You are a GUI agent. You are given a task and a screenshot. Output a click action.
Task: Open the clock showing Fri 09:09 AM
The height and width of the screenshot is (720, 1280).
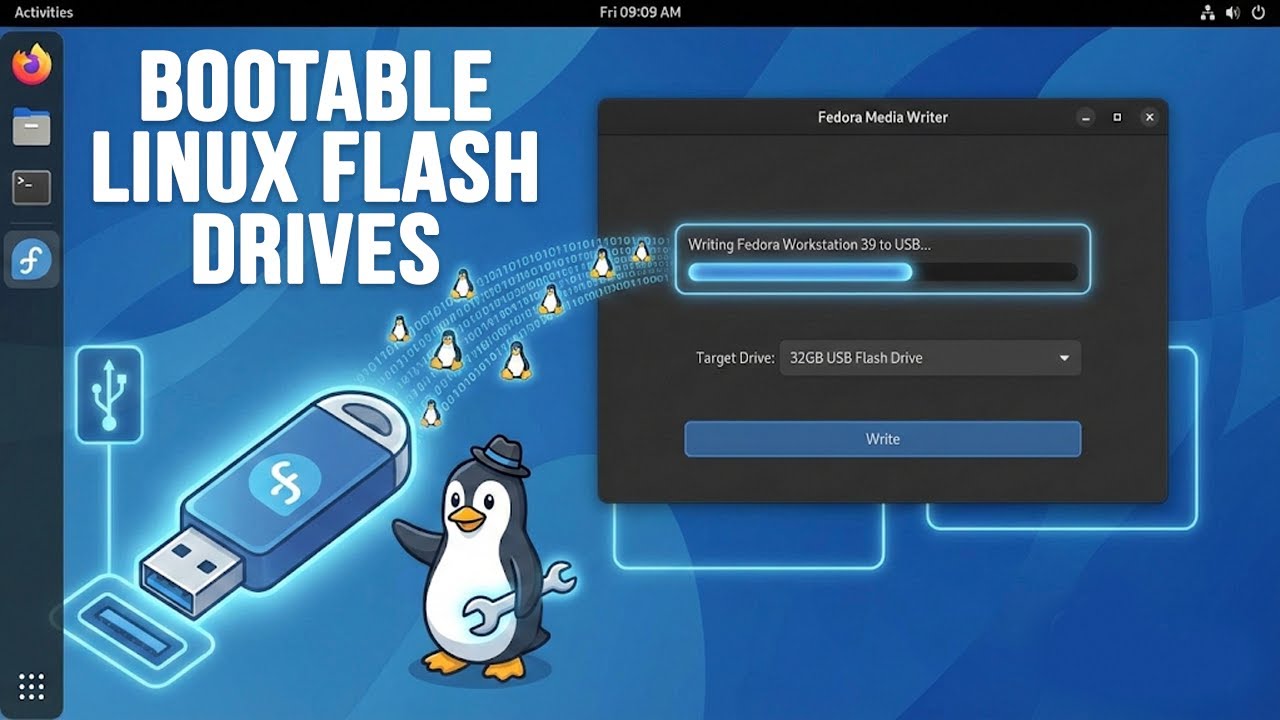(x=640, y=12)
